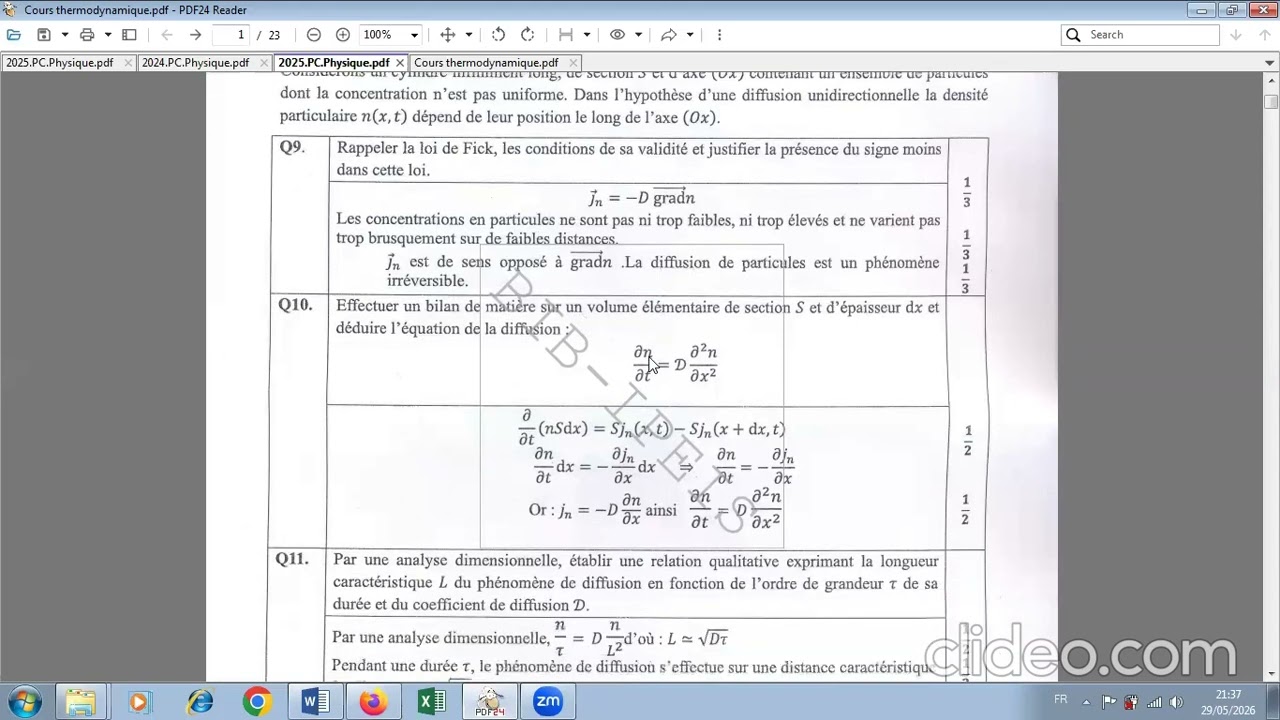1280x720 pixels.
Task: Click the magnifier icon in Search box
Action: coord(1074,35)
